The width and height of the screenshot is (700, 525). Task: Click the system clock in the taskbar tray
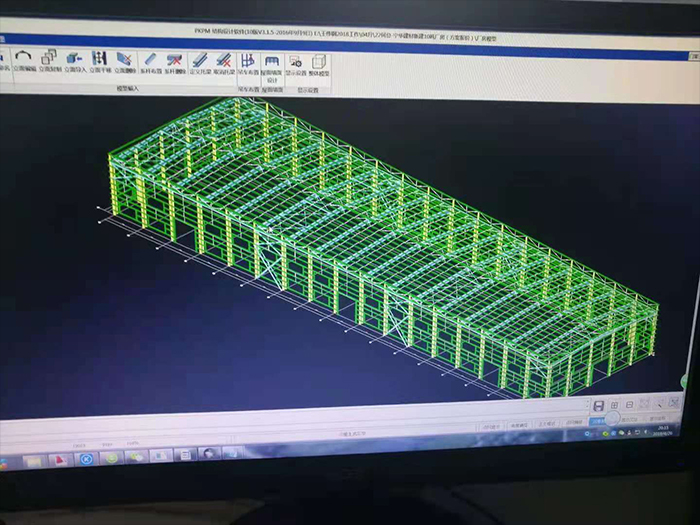(663, 429)
